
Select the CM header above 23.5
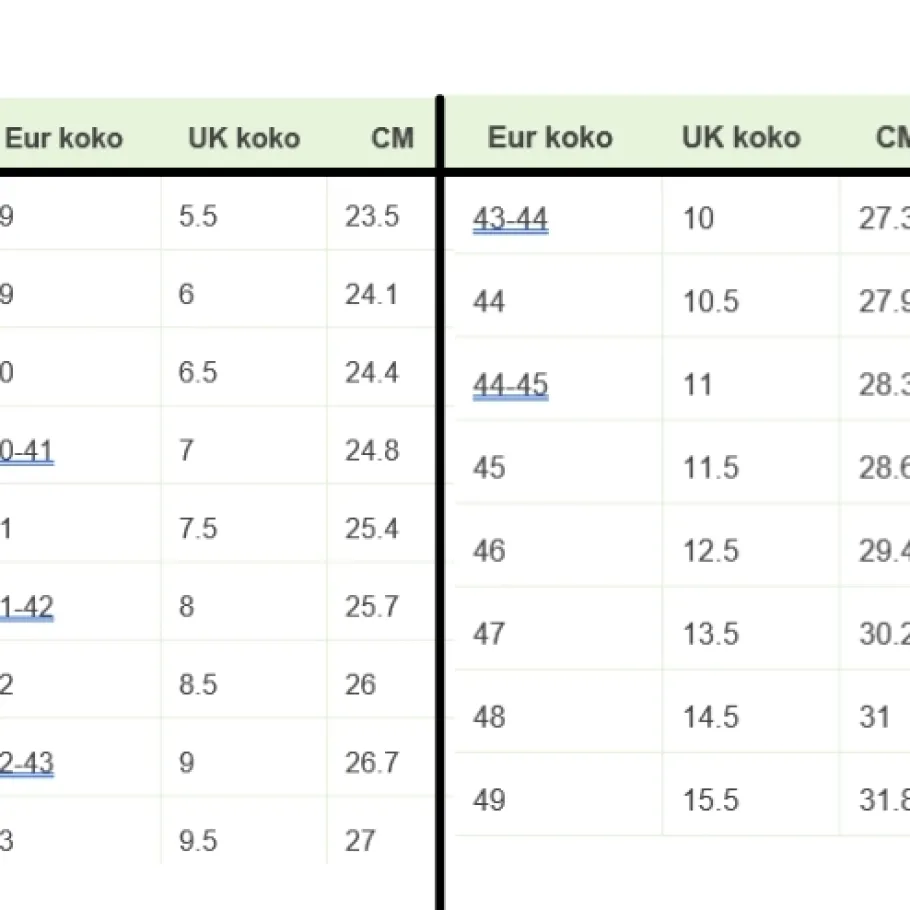[x=392, y=137]
